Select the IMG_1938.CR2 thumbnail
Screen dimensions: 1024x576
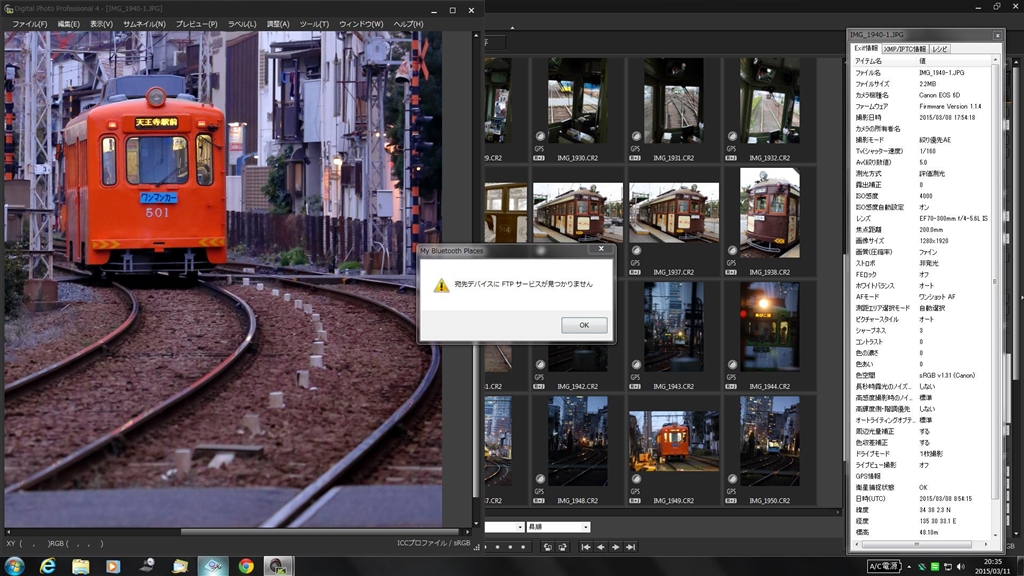coord(769,212)
